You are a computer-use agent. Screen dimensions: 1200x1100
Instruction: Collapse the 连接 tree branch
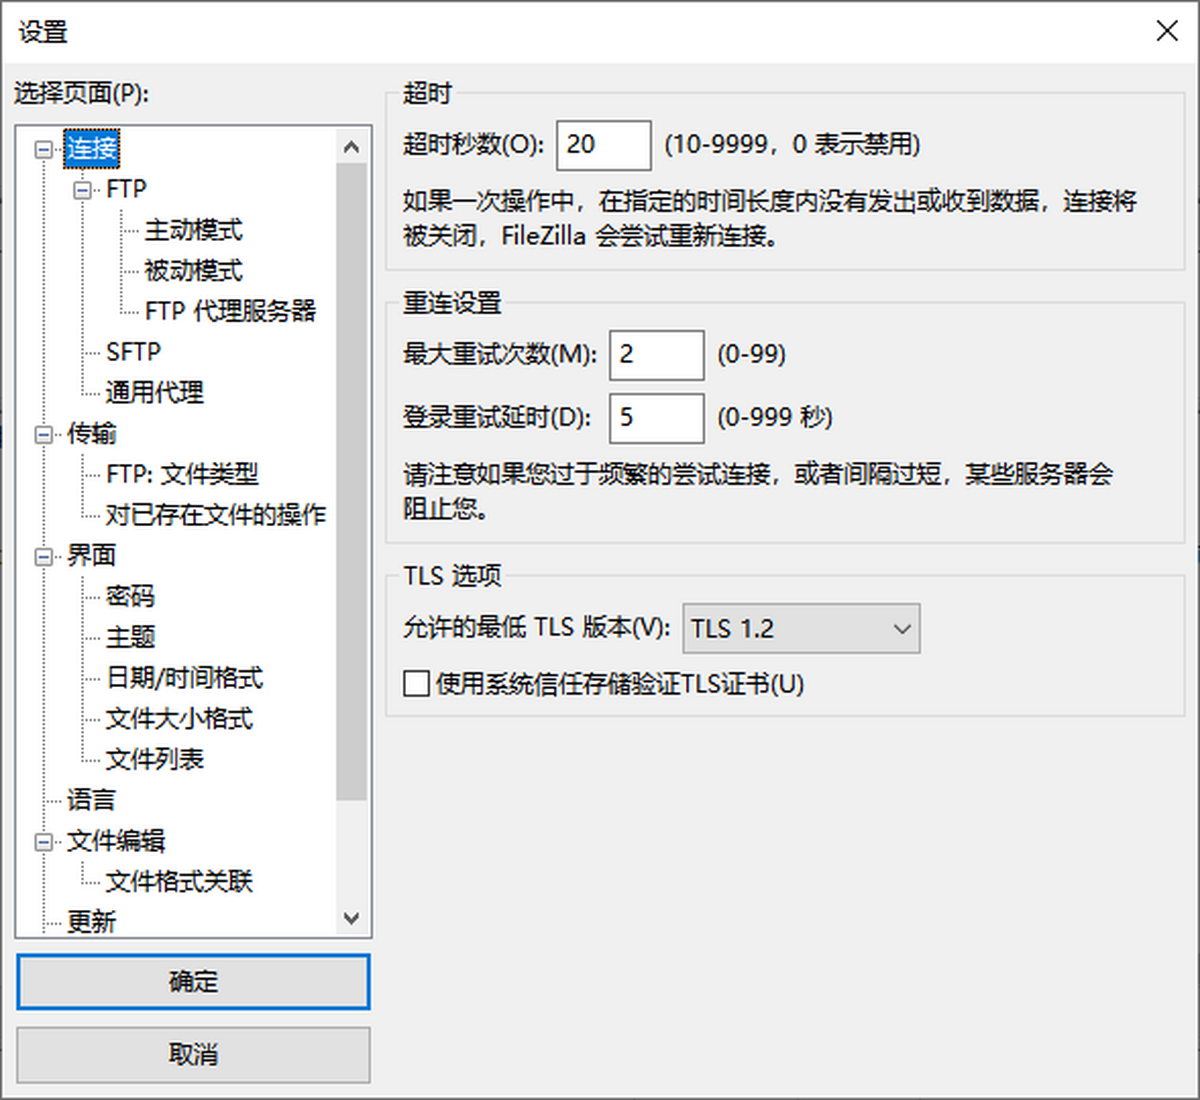tap(42, 148)
